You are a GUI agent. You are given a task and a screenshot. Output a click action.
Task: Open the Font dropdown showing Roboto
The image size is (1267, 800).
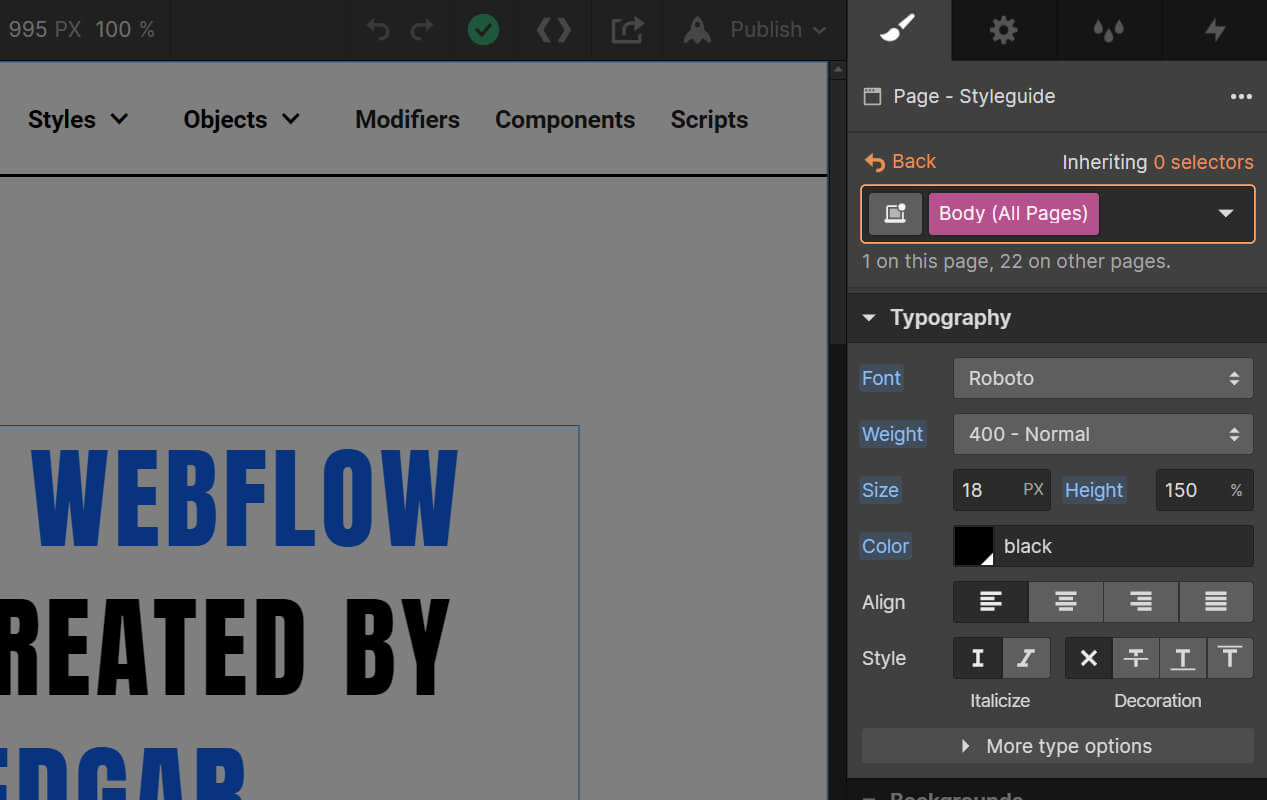[x=1103, y=378]
